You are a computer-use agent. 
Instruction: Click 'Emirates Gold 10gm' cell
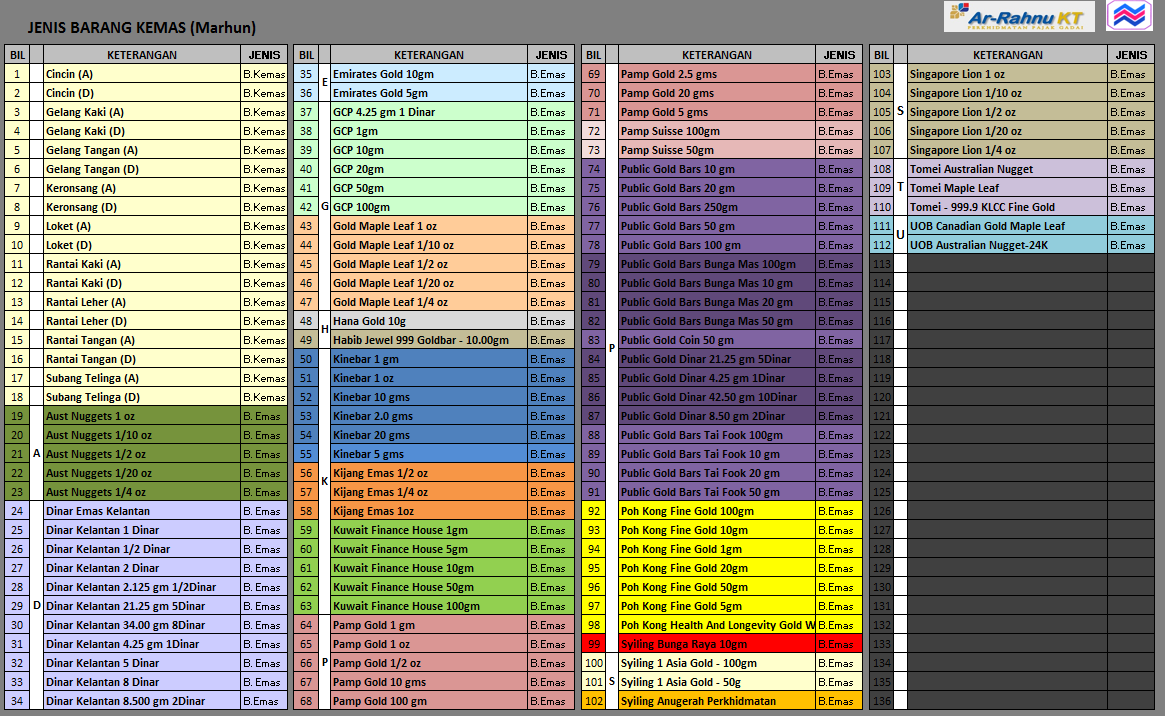pos(429,74)
